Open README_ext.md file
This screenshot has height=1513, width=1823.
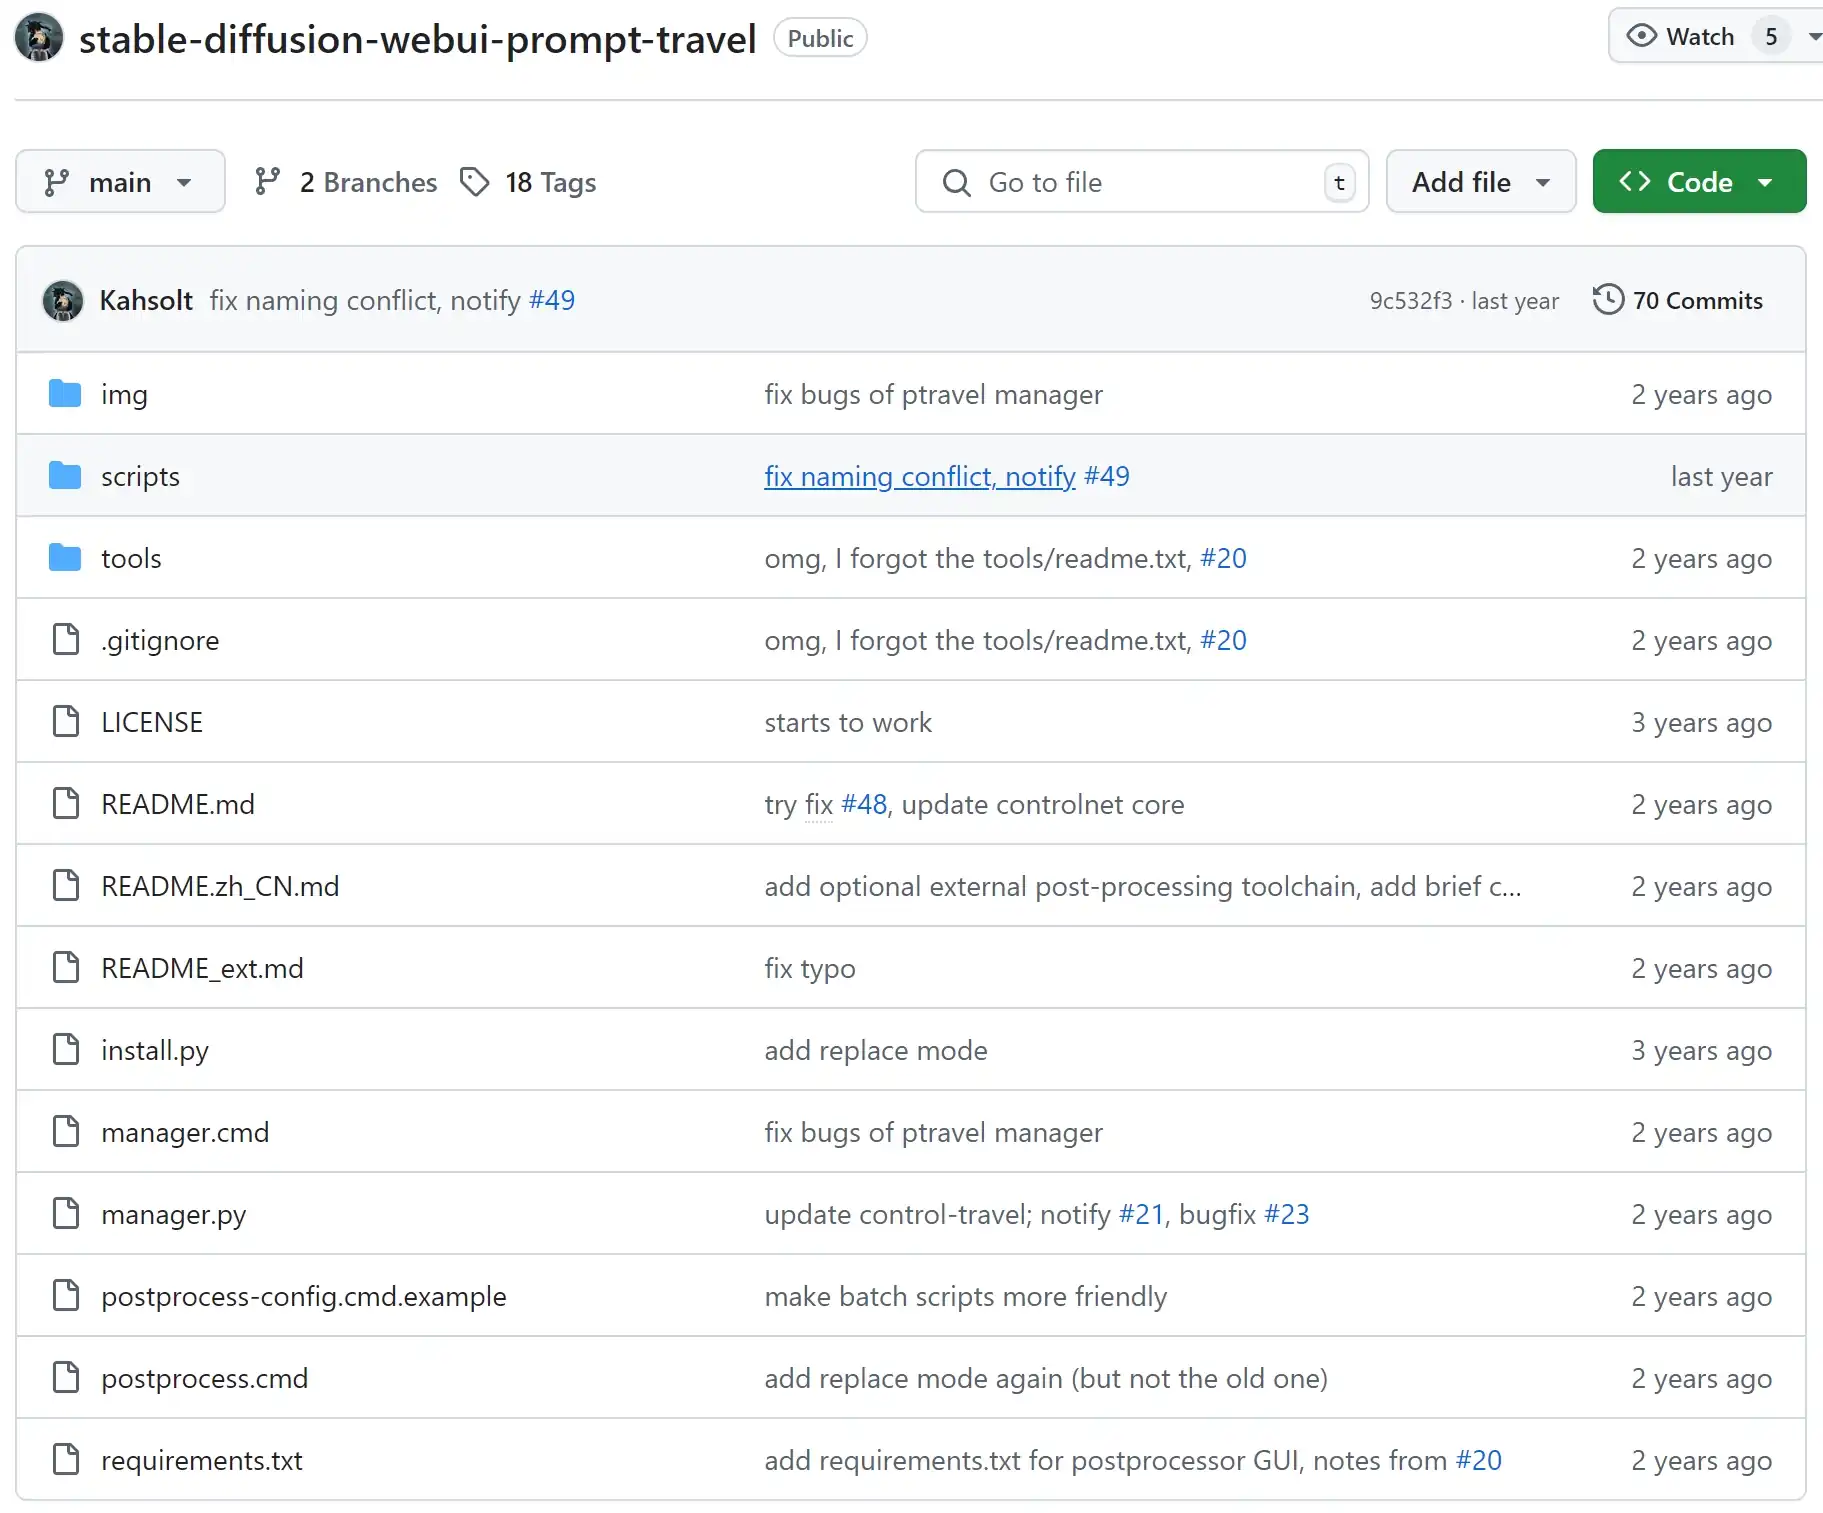point(202,968)
